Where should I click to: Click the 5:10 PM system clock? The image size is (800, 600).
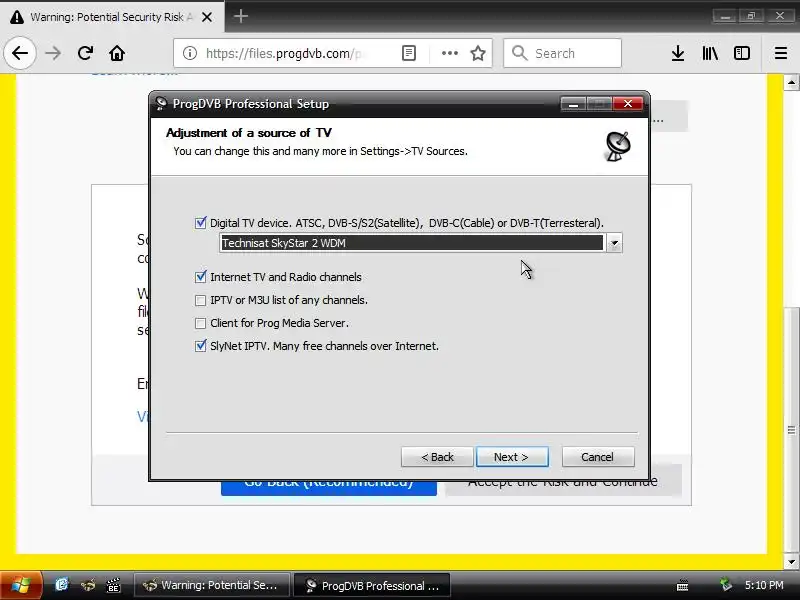click(764, 585)
